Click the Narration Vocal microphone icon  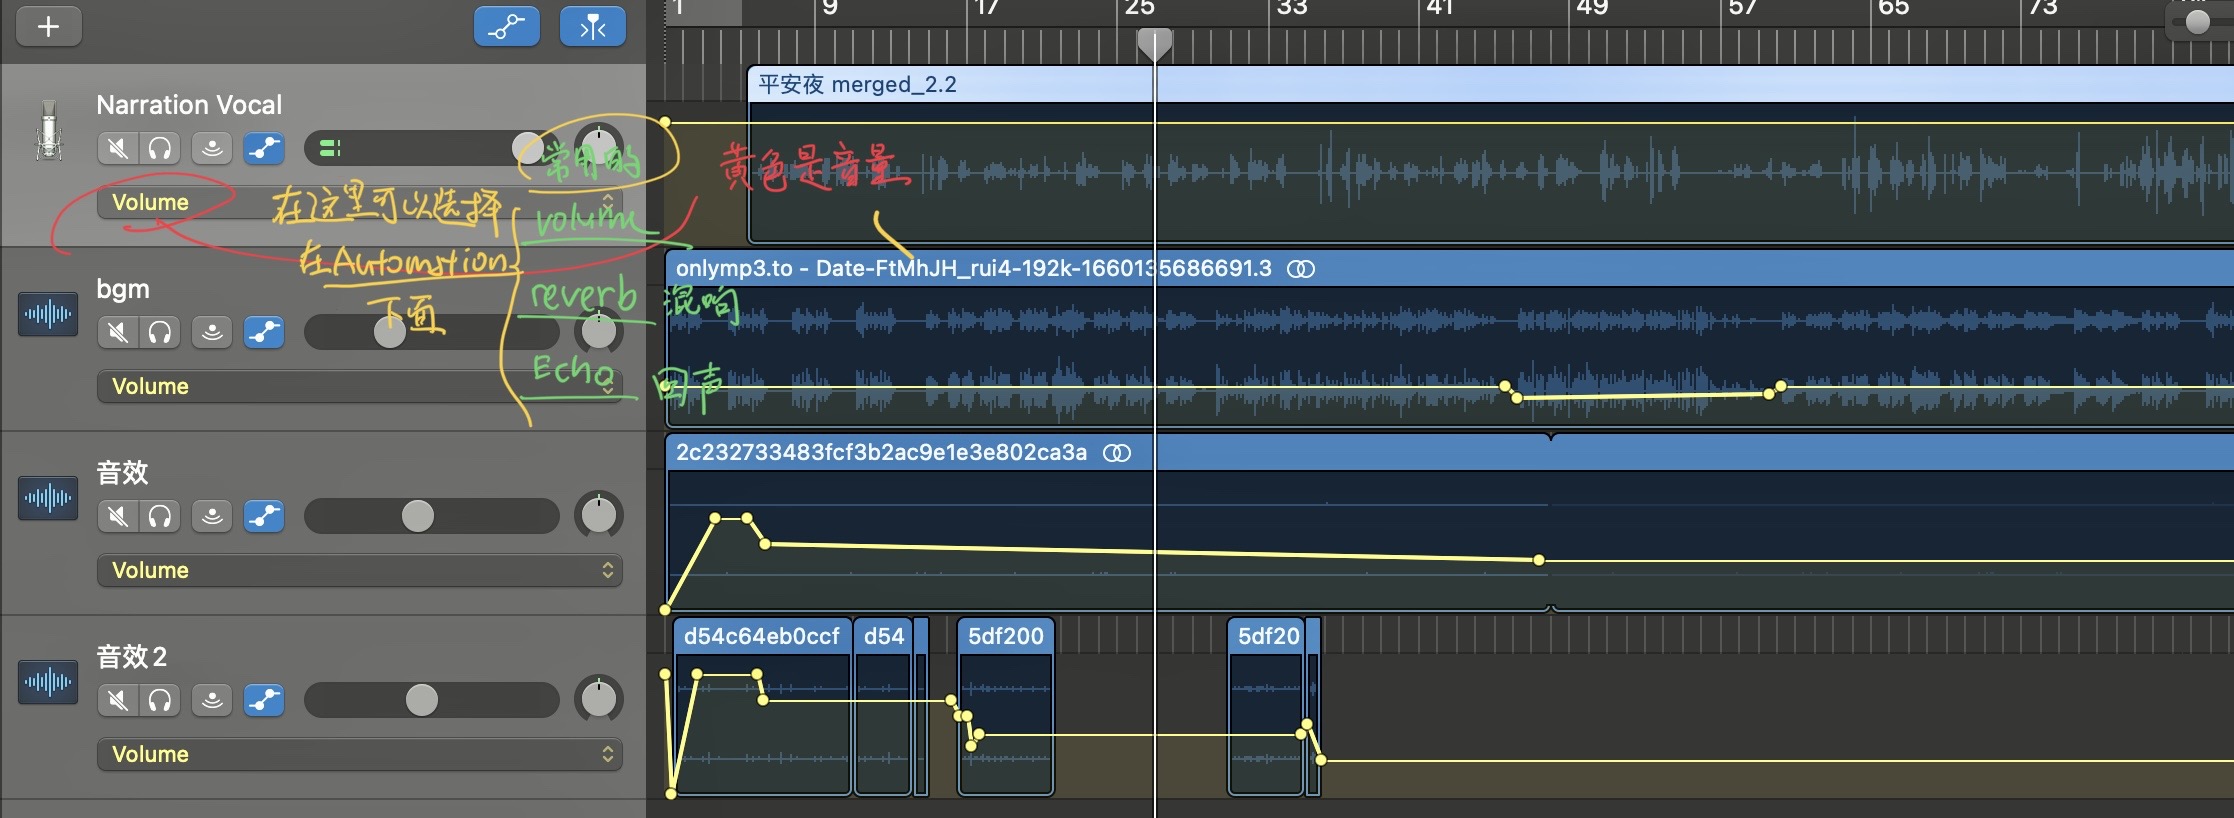[x=48, y=131]
